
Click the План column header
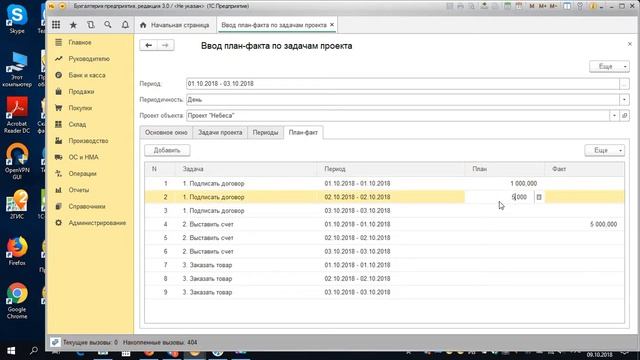point(505,169)
